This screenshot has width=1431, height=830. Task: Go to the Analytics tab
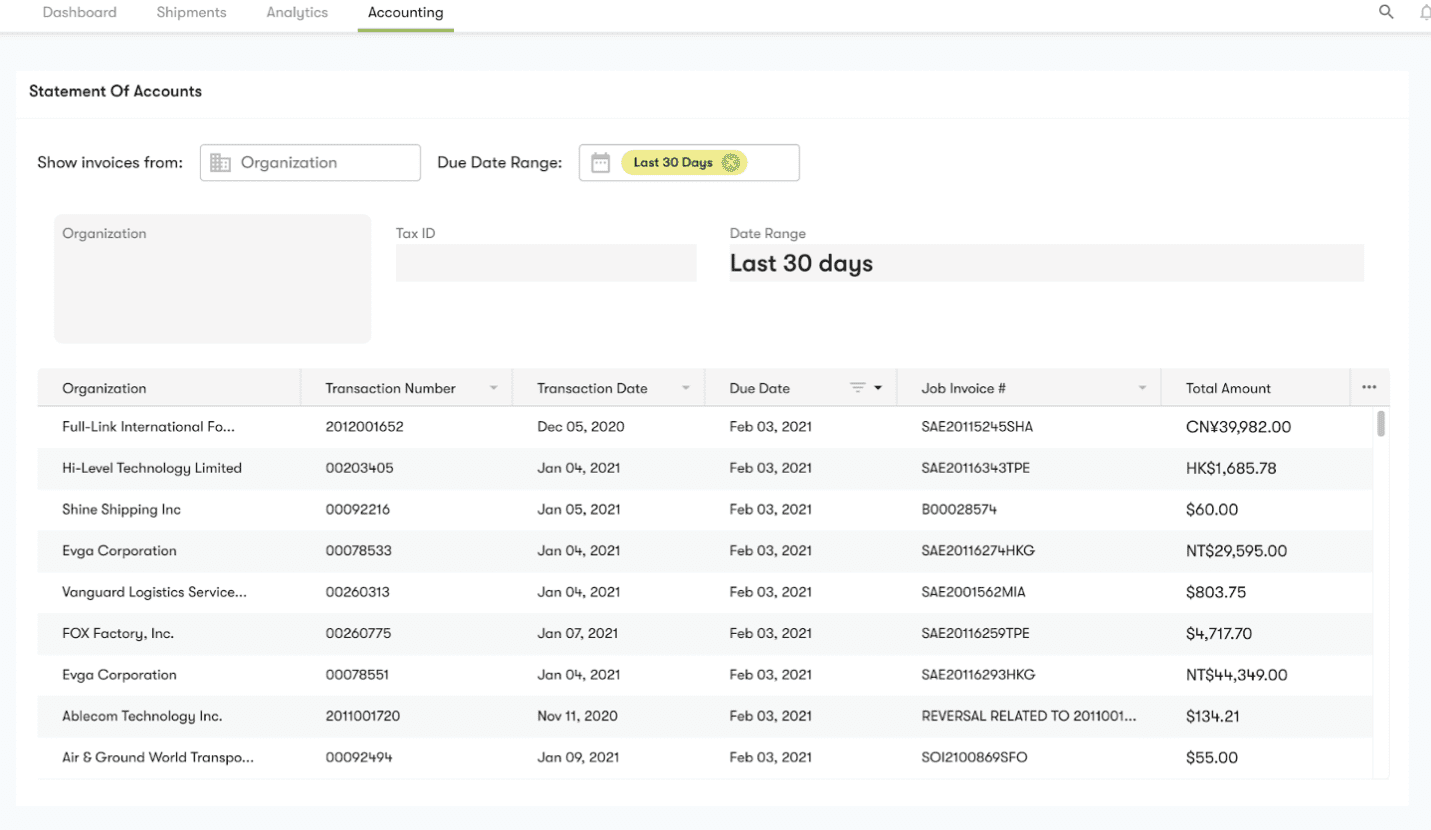pos(297,13)
